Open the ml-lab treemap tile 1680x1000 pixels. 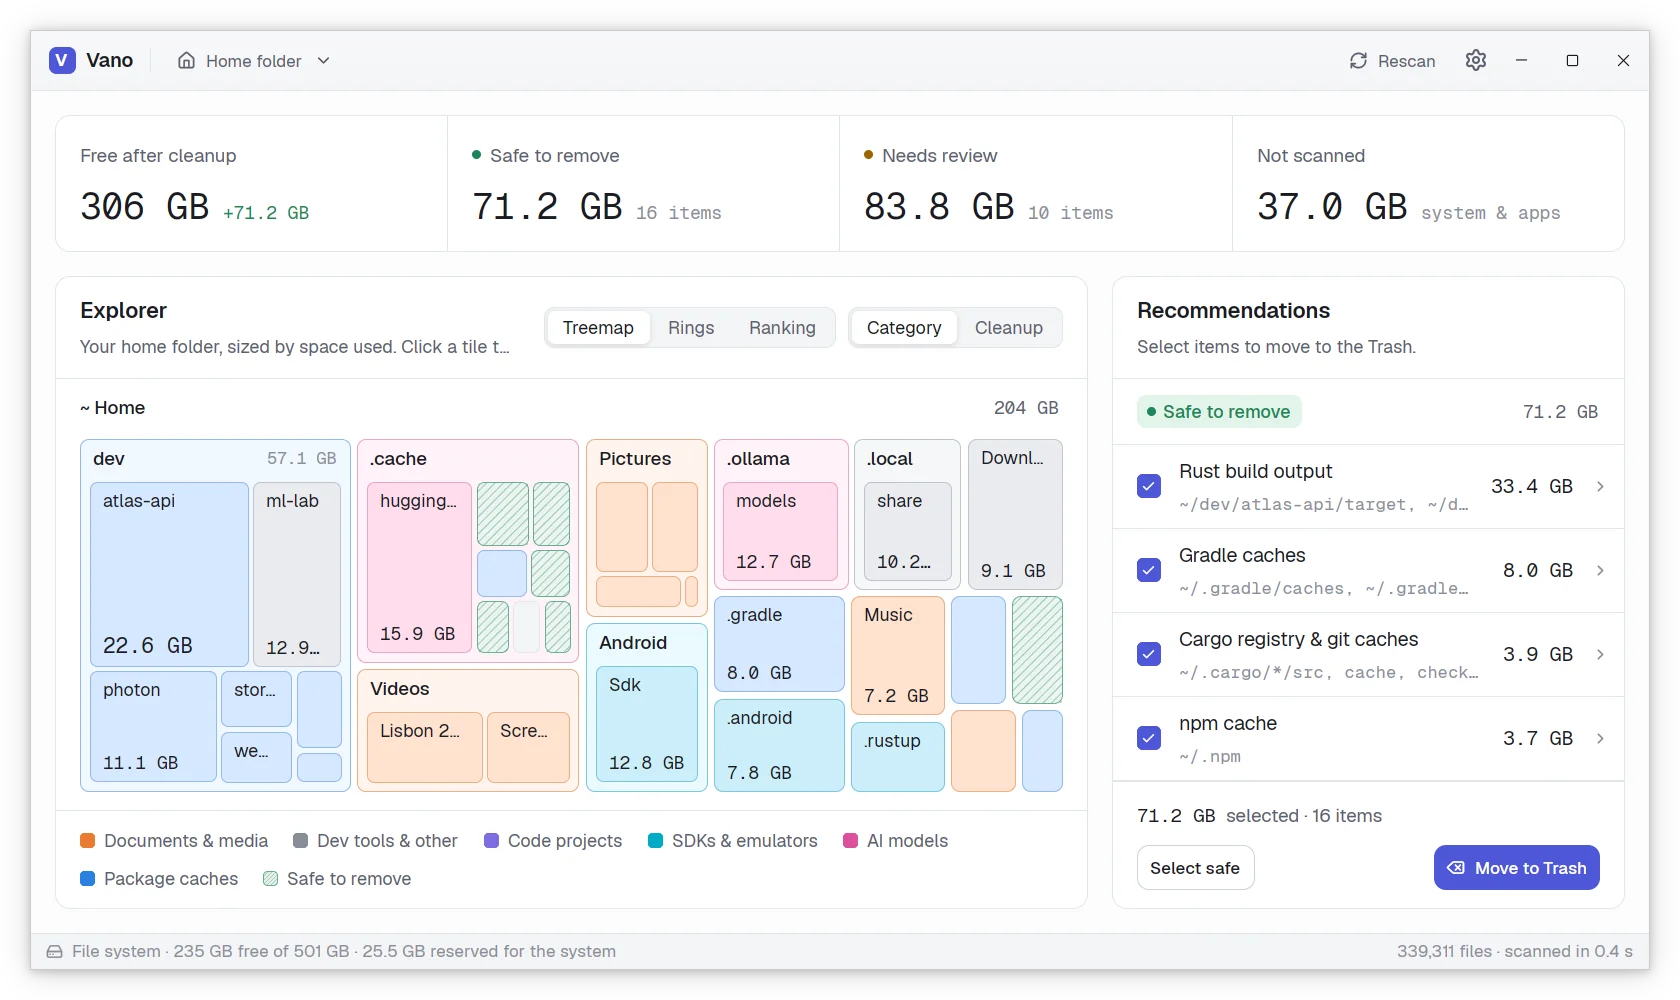(297, 574)
